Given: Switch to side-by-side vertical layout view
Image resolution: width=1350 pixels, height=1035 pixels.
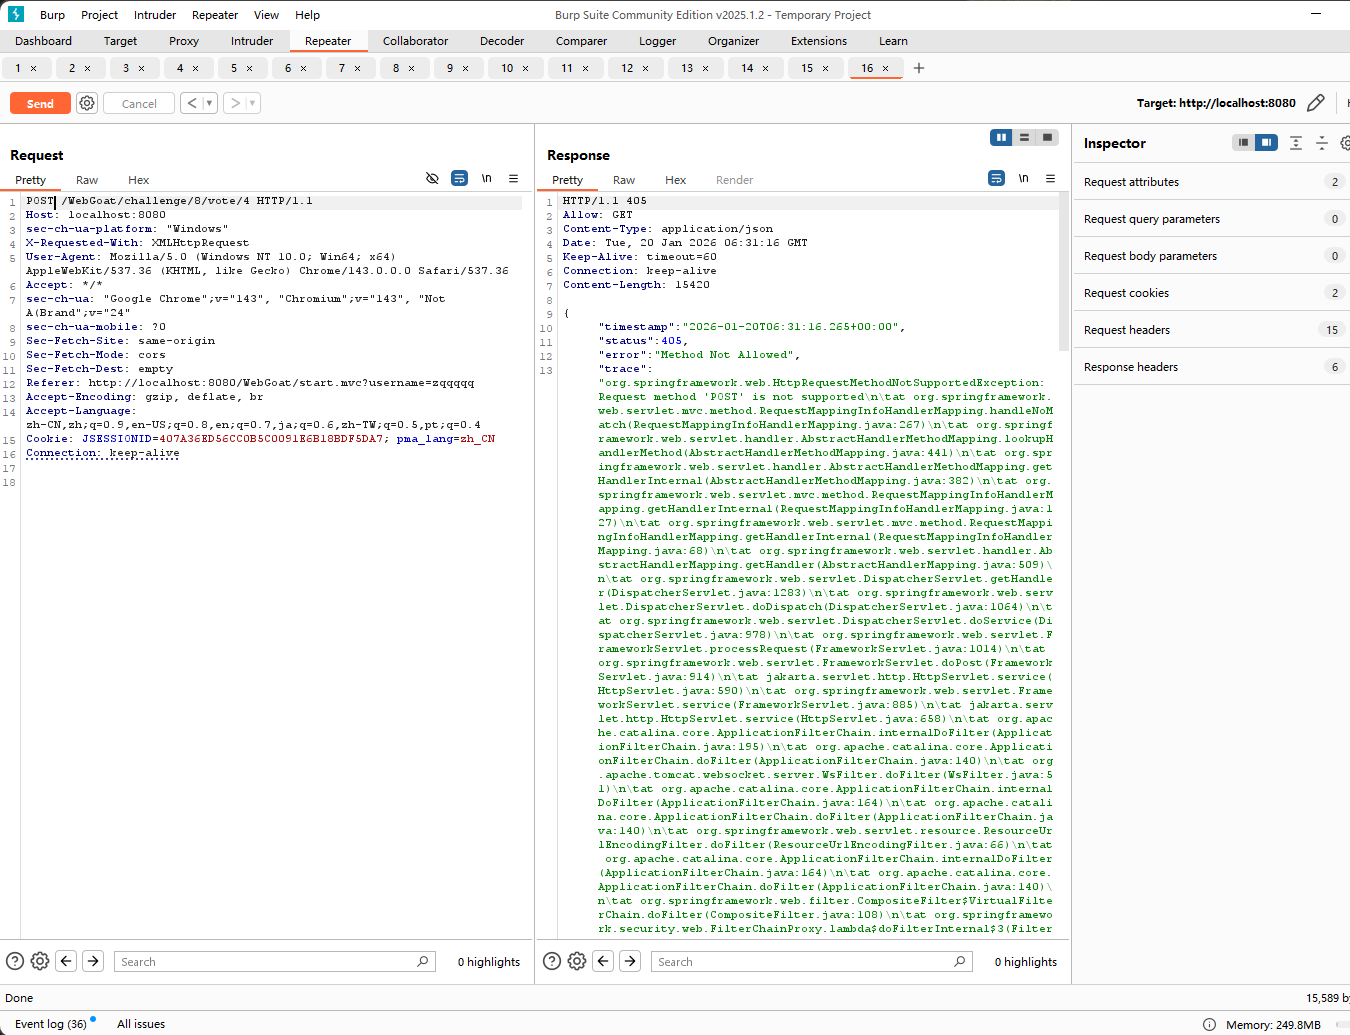Looking at the screenshot, I should pos(1001,138).
